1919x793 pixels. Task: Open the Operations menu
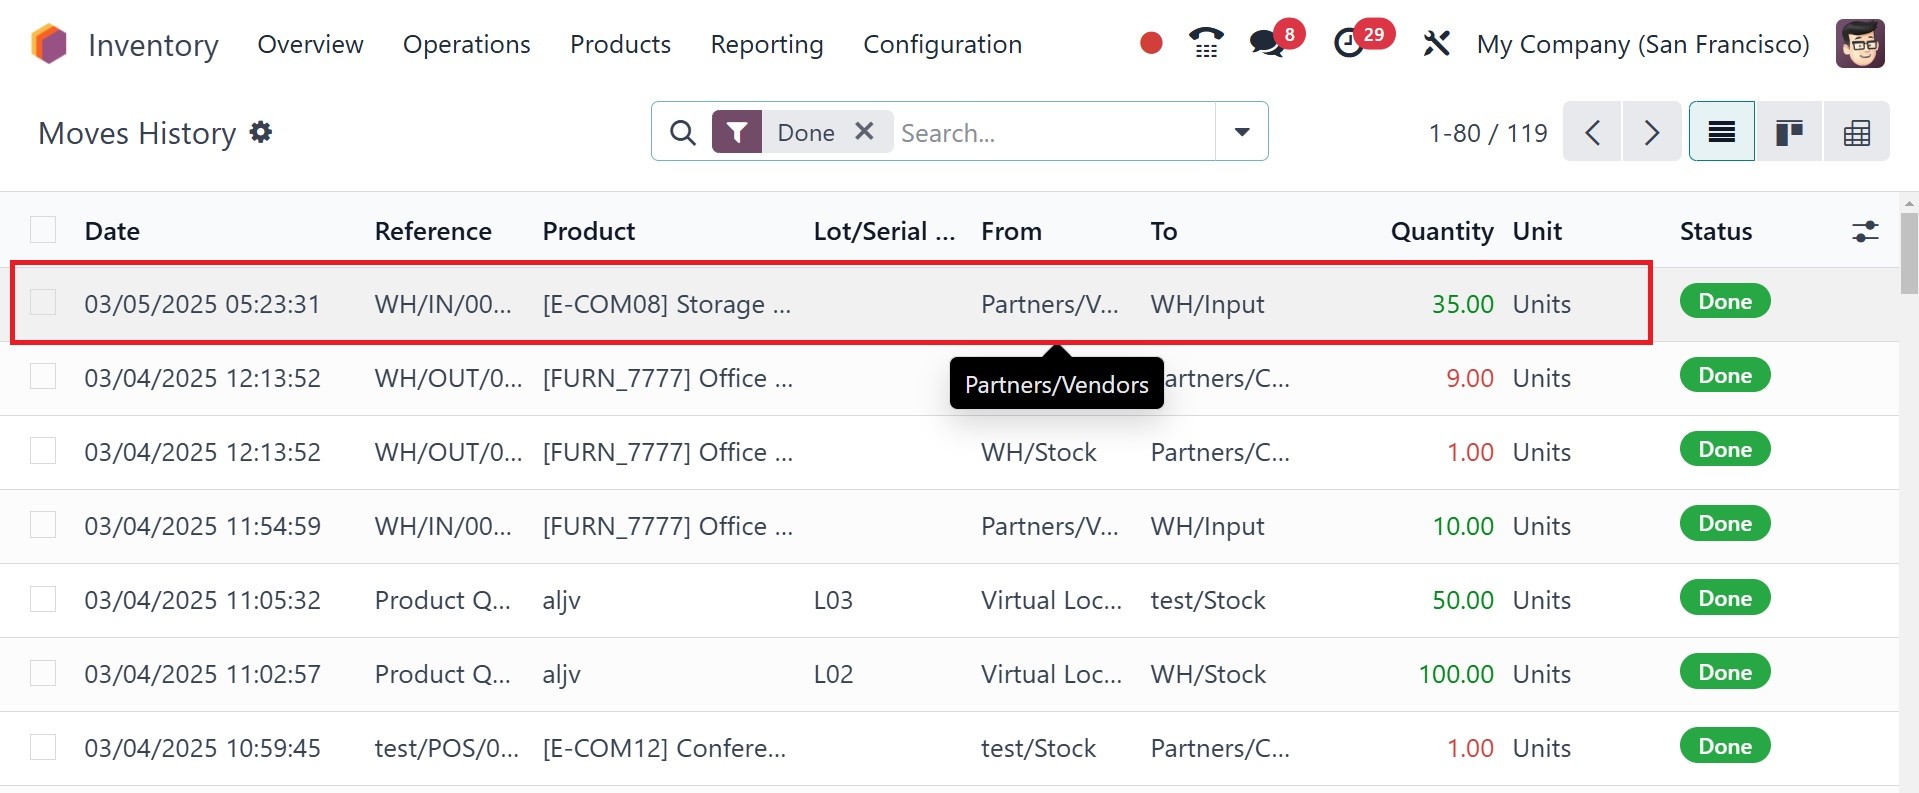pyautogui.click(x=466, y=45)
